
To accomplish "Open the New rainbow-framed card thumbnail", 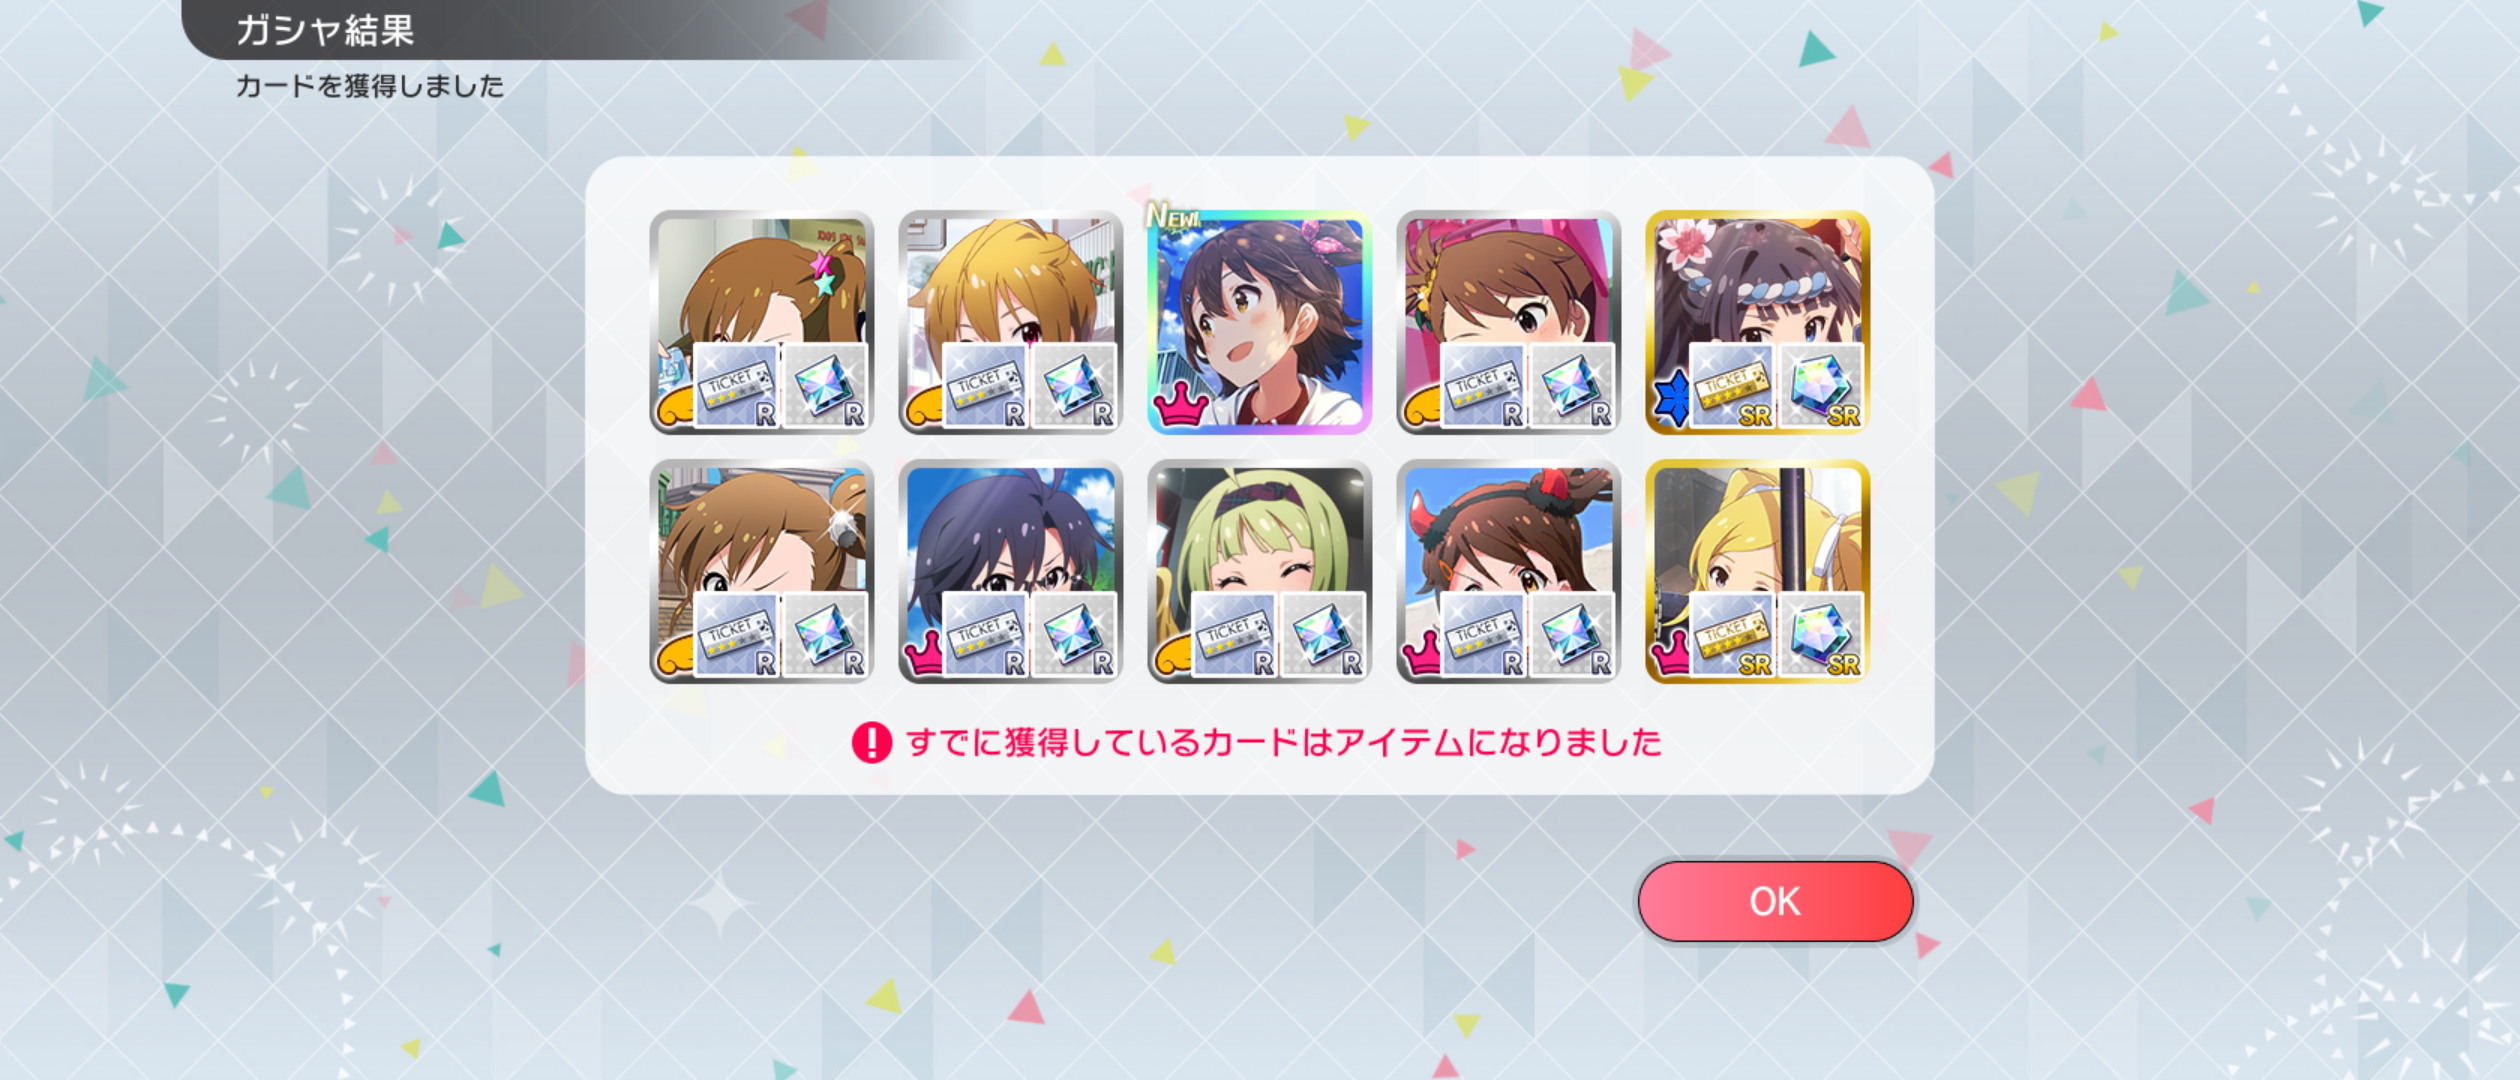I will coord(1260,322).
